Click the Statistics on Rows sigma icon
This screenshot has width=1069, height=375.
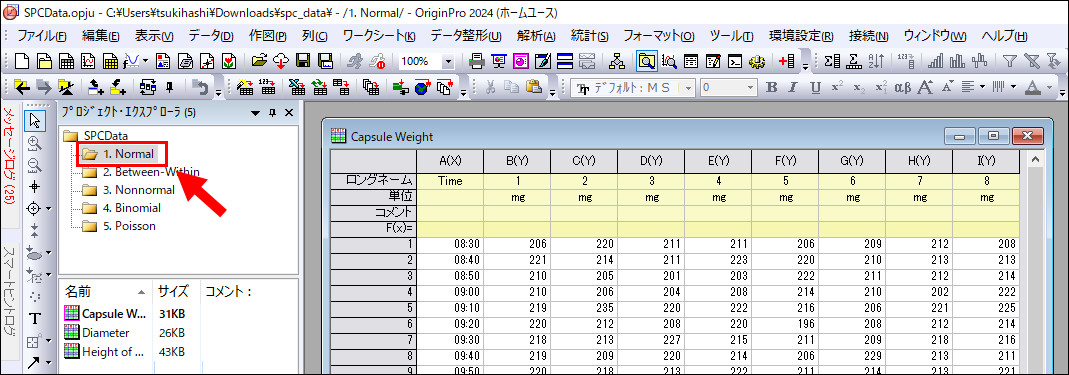point(853,61)
